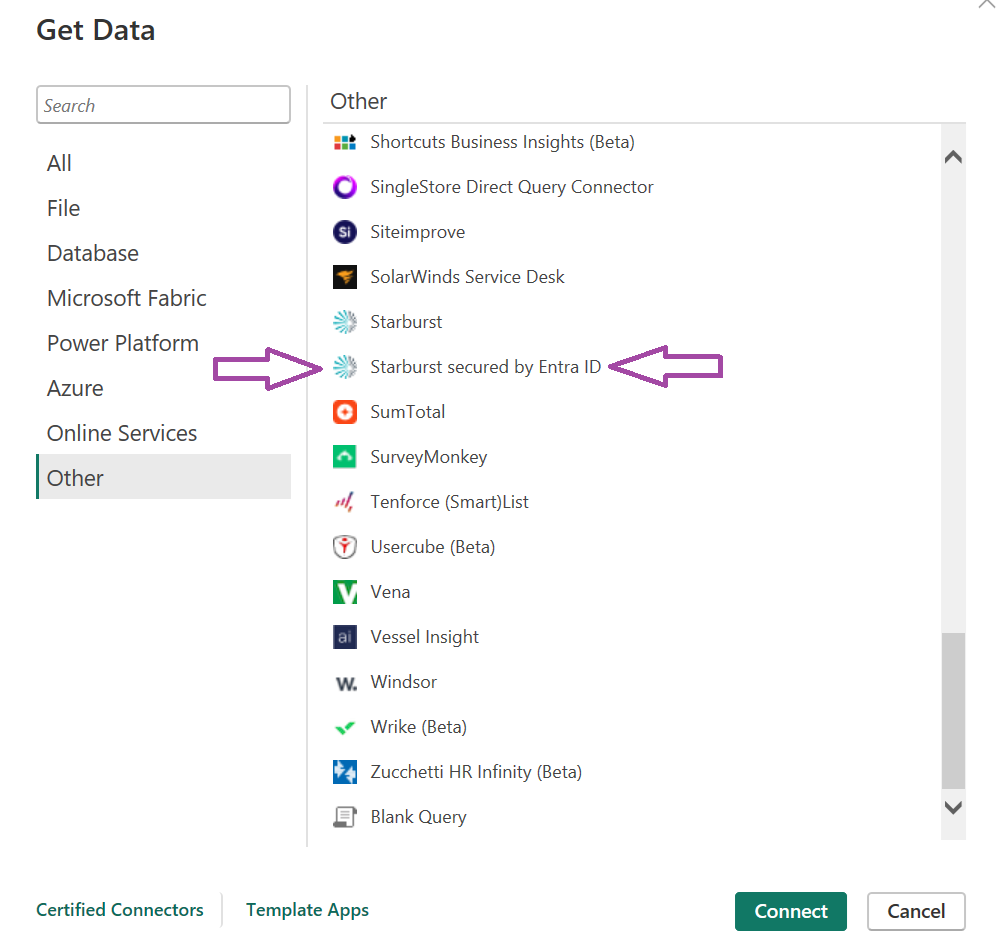Viewport: 1001px width, 946px height.
Task: Open the Template Apps link
Action: point(308,910)
